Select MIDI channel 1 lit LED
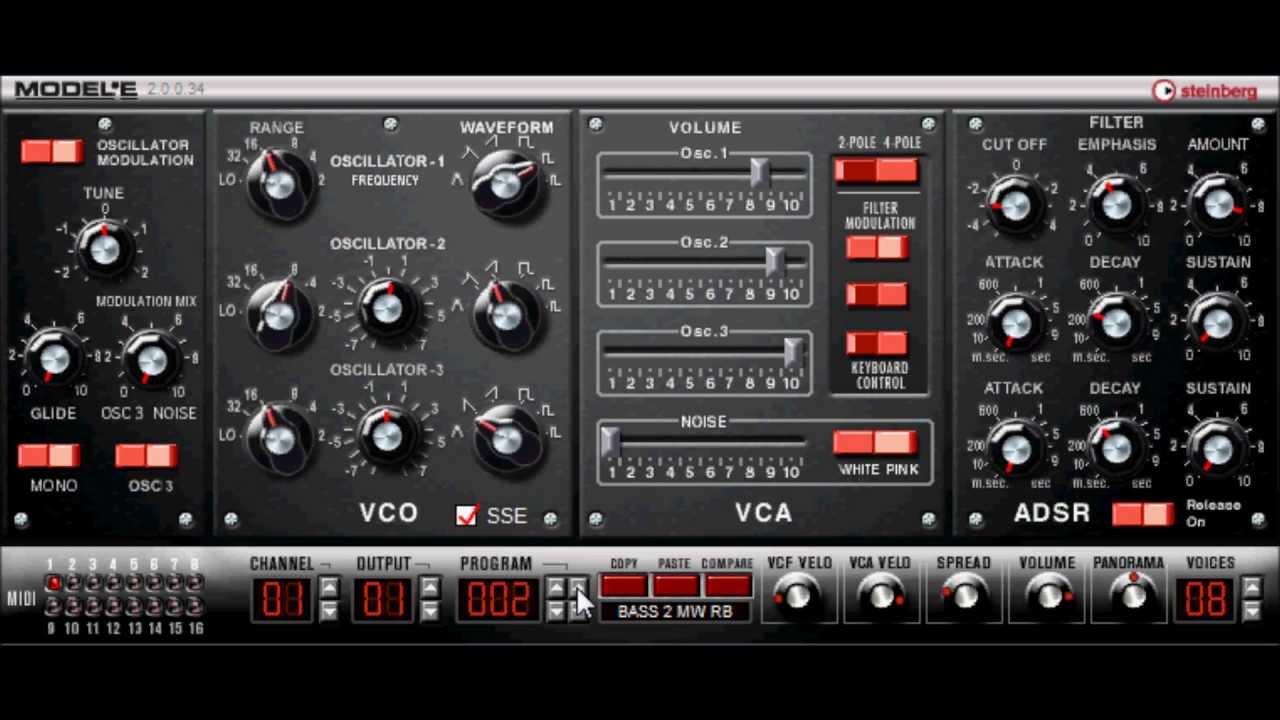Viewport: 1280px width, 720px height. [x=53, y=583]
